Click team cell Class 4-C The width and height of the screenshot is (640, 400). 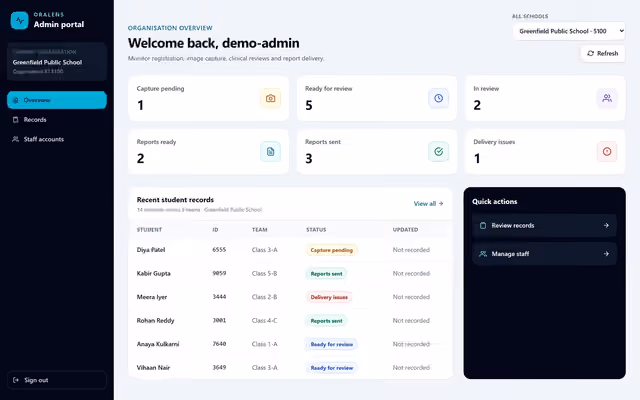pyautogui.click(x=264, y=320)
